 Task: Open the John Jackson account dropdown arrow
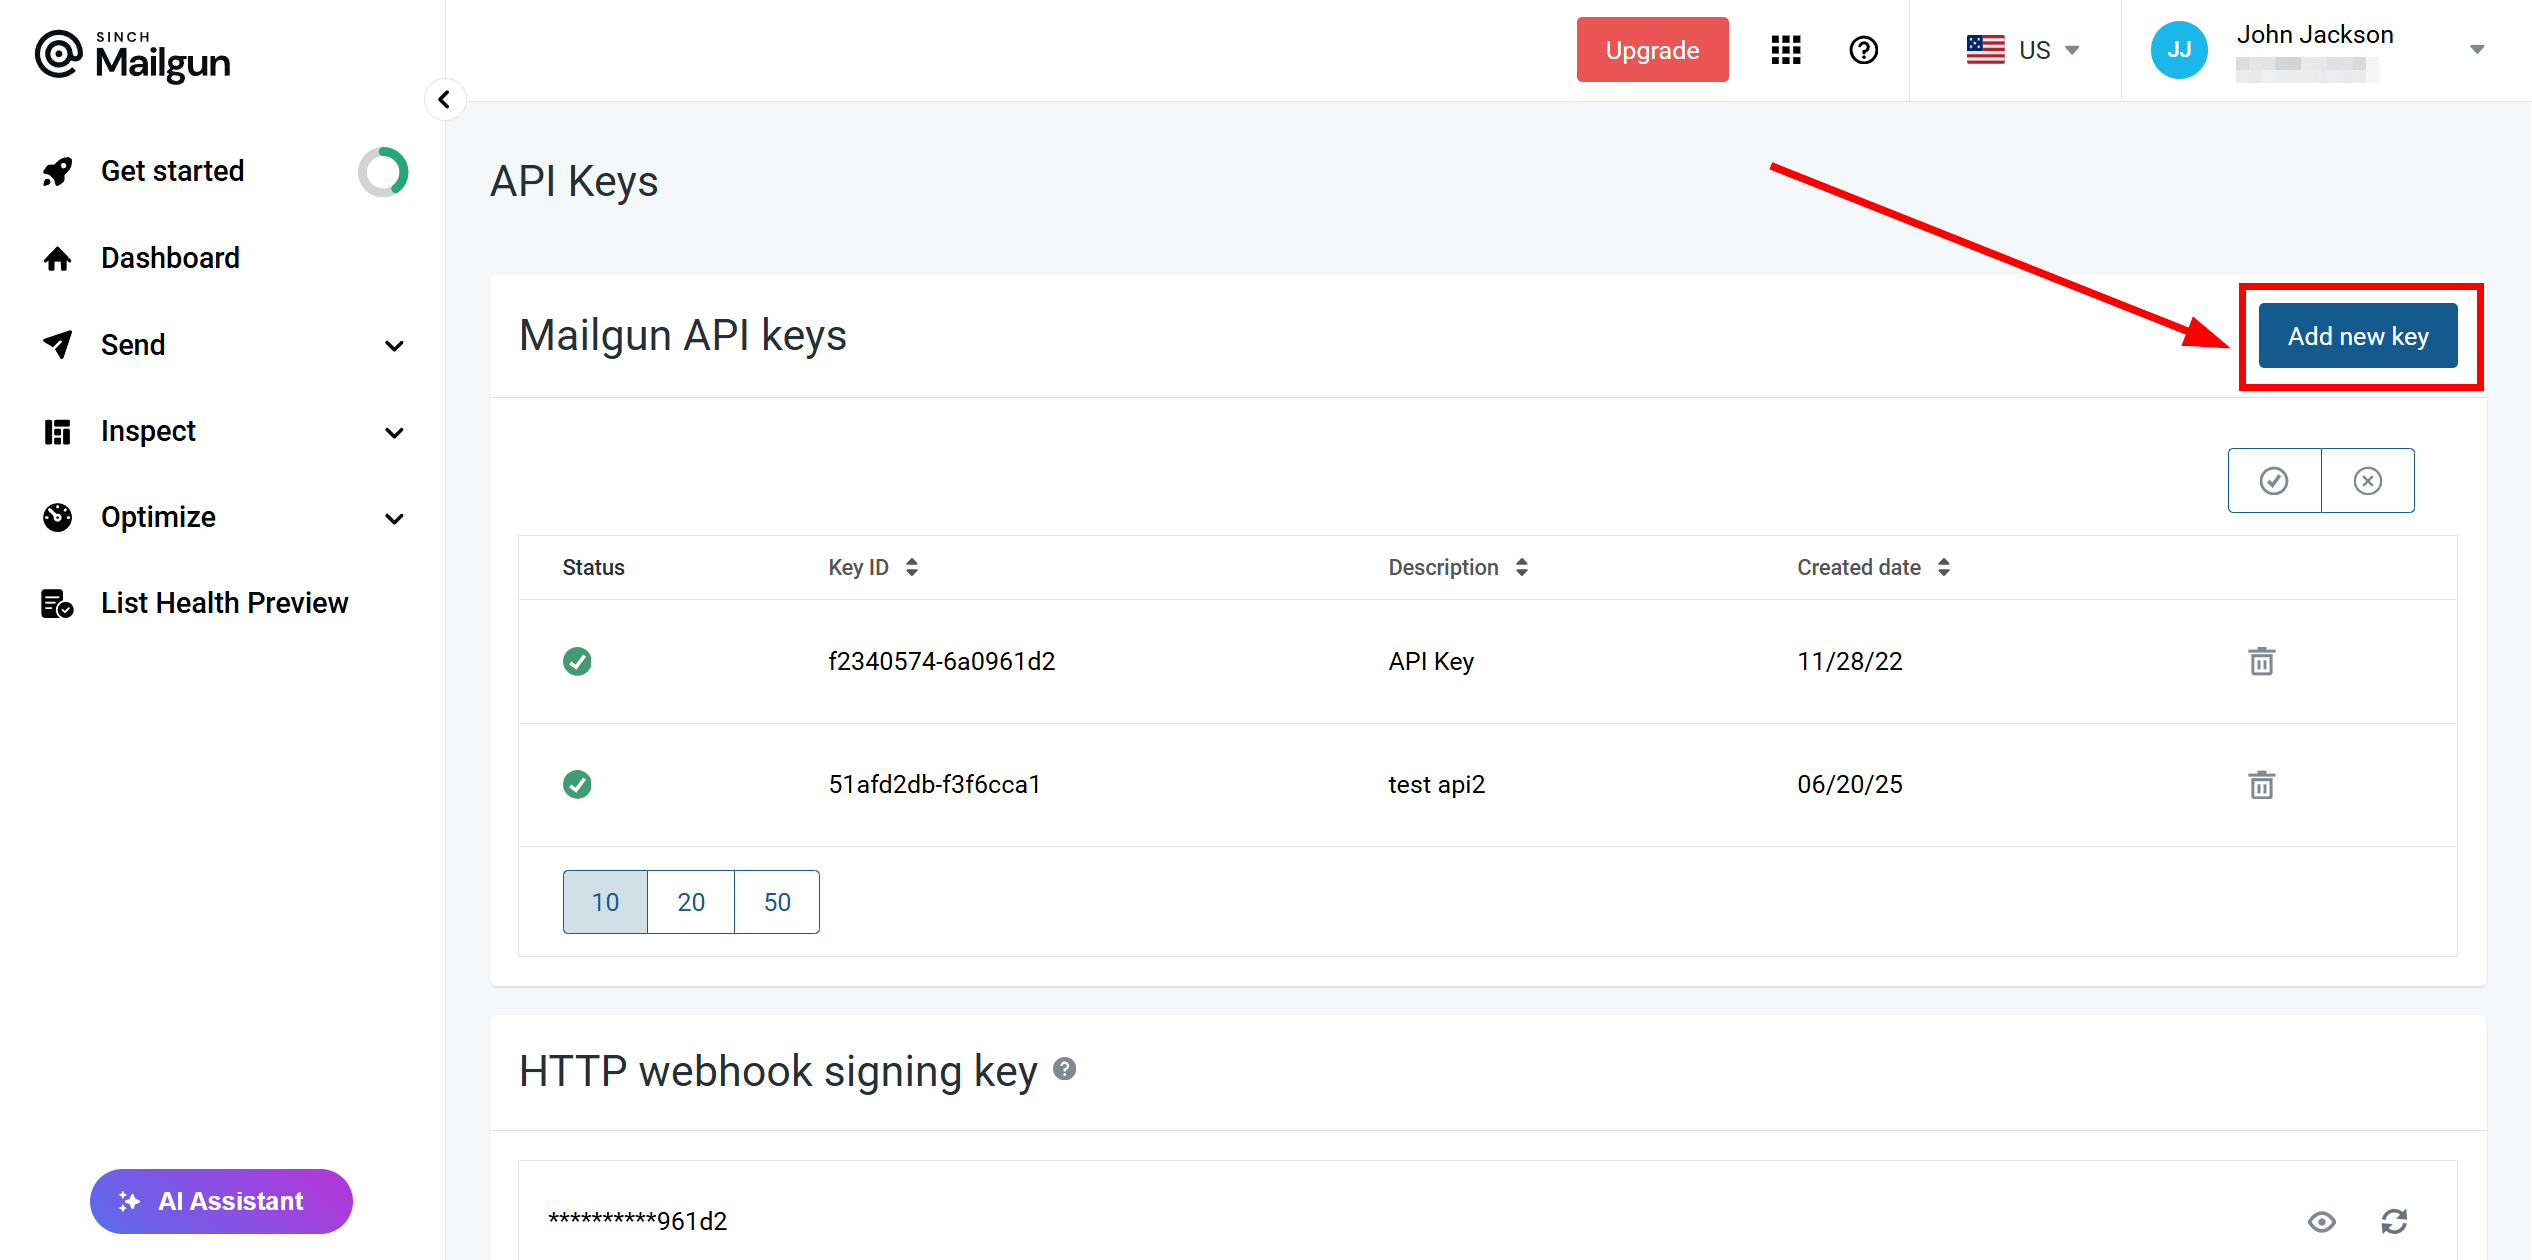2477,50
